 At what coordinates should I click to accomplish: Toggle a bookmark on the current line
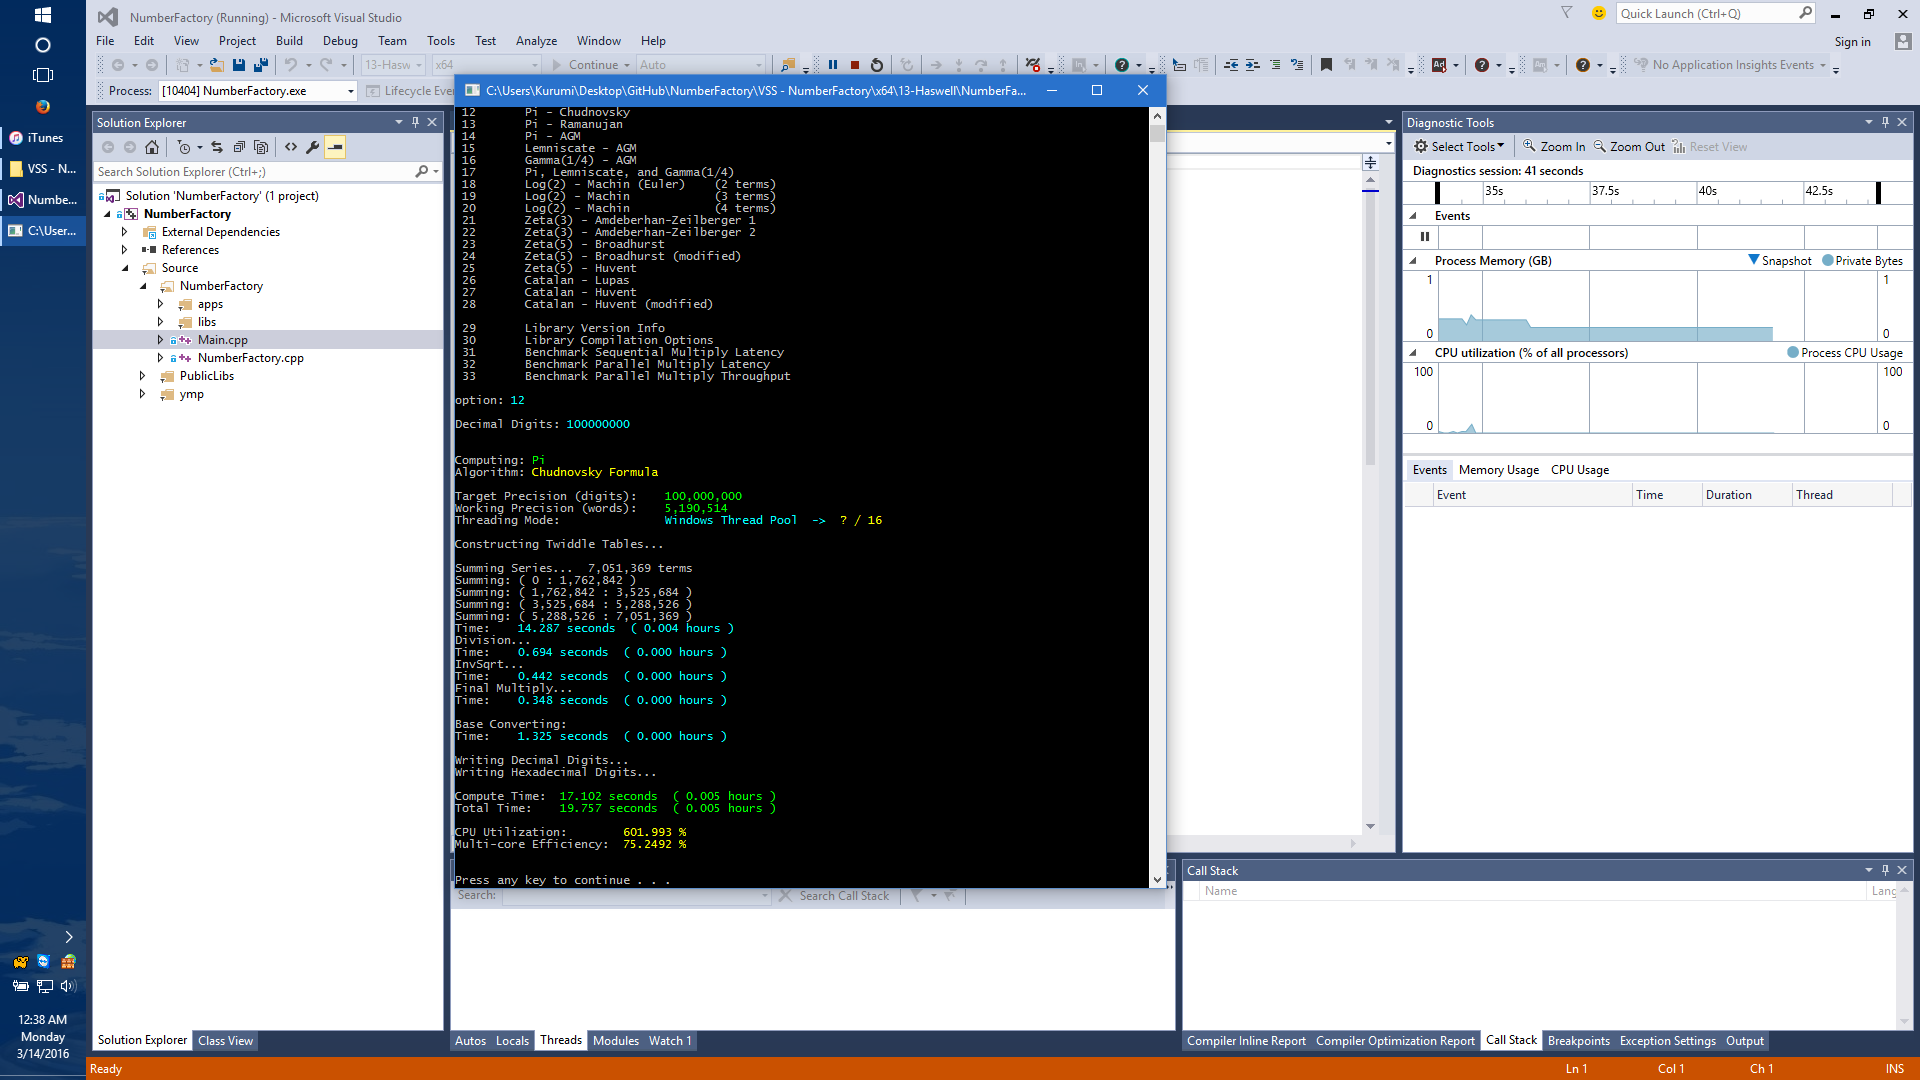tap(1326, 65)
